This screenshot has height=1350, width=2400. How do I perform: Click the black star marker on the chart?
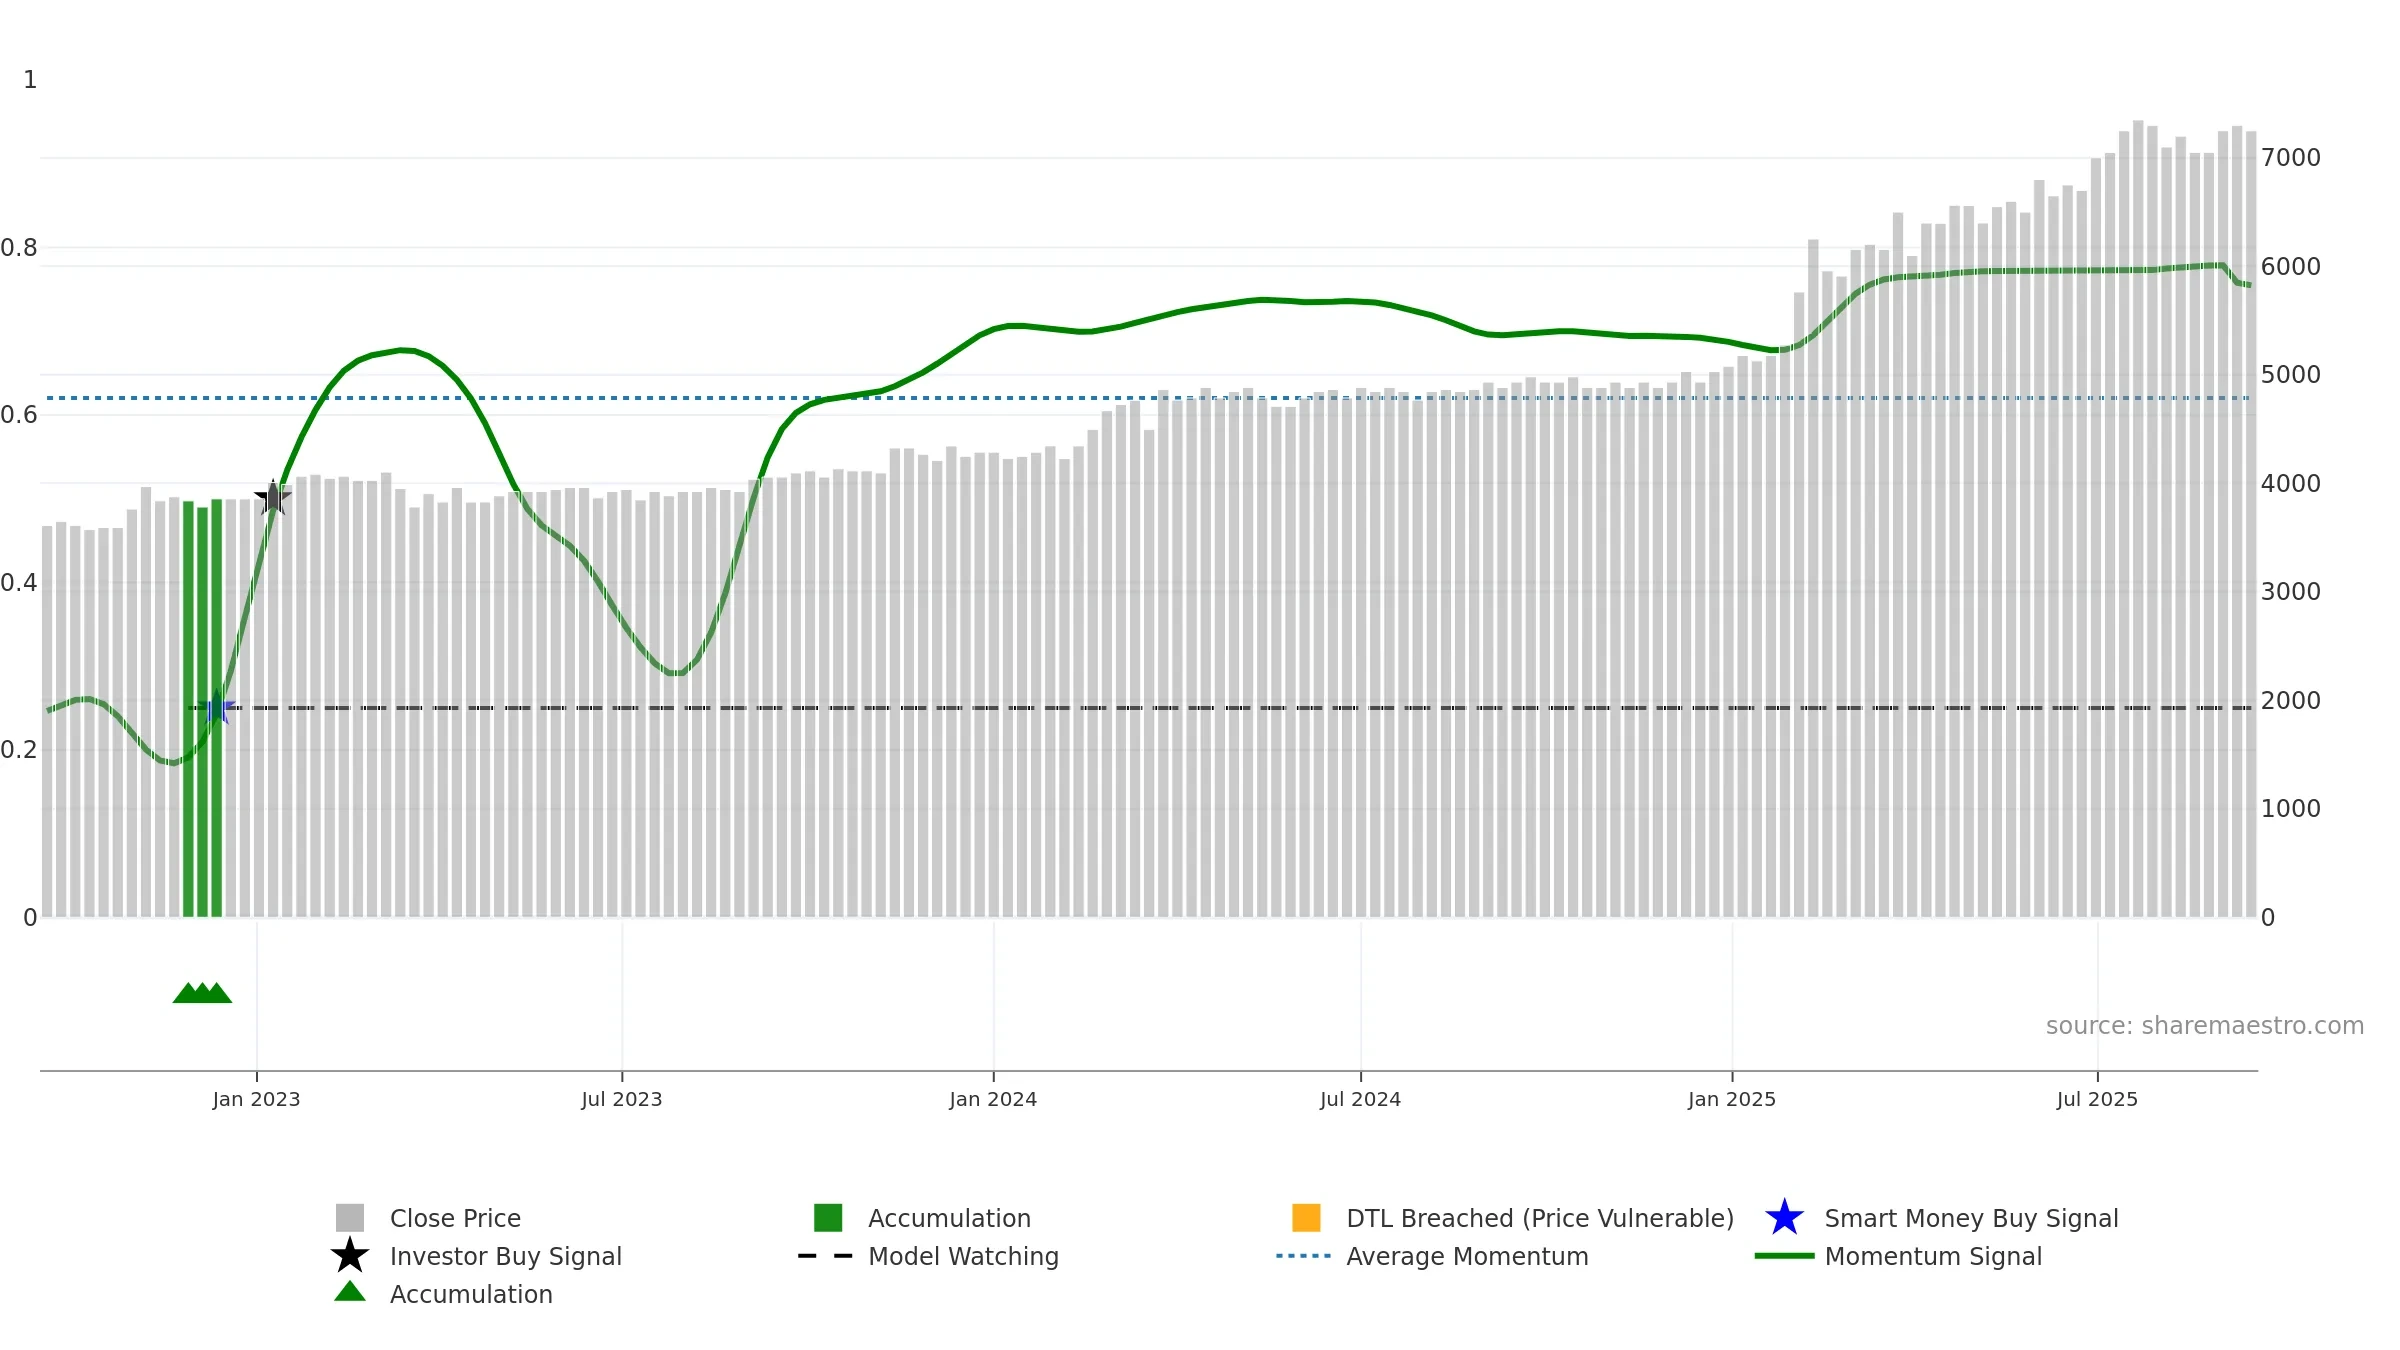(x=273, y=497)
